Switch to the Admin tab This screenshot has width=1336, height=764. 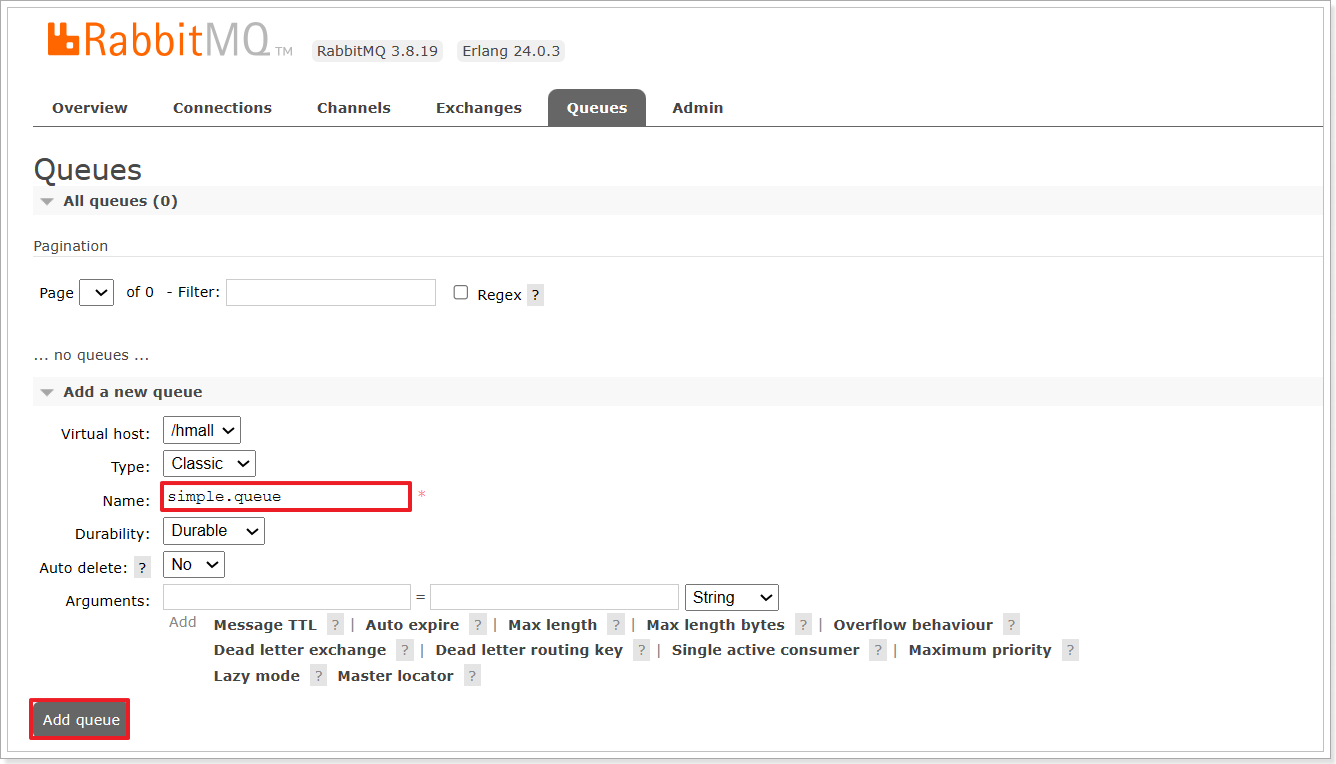[698, 108]
